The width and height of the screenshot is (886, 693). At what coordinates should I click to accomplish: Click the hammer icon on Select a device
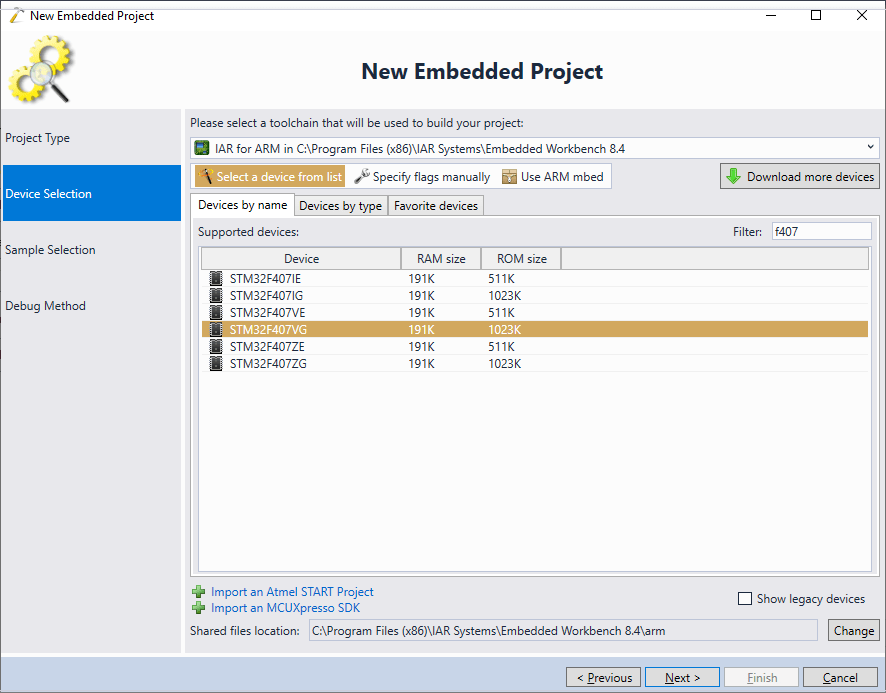[x=205, y=176]
